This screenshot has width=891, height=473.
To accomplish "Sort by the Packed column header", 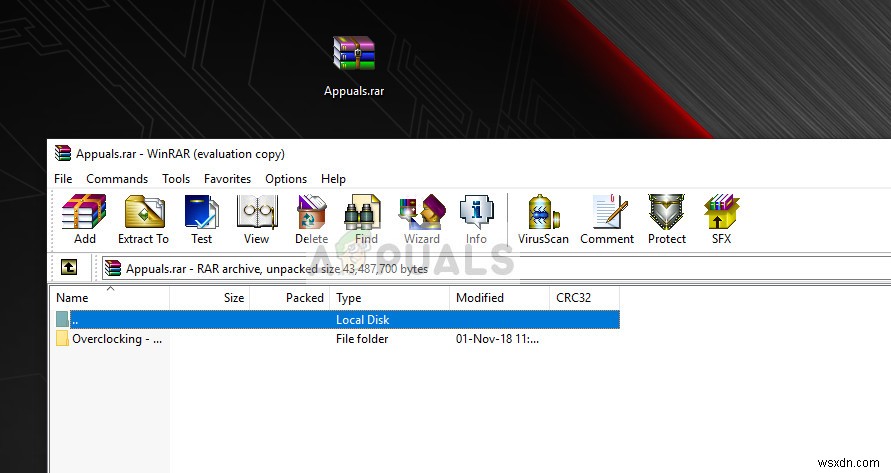I will pos(290,297).
